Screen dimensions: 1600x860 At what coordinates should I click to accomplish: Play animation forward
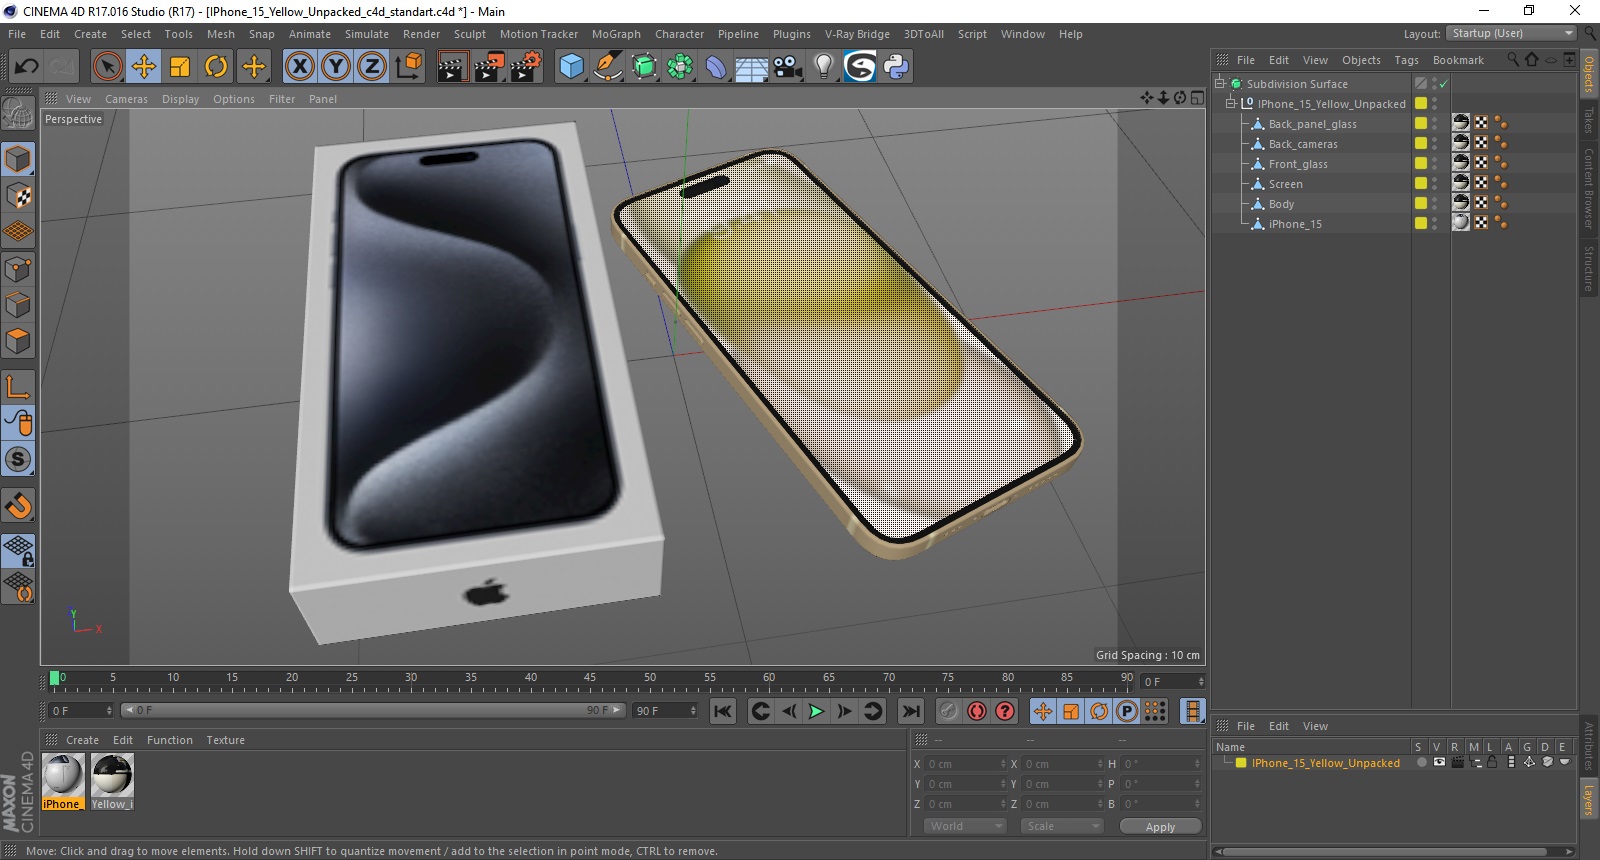(816, 711)
